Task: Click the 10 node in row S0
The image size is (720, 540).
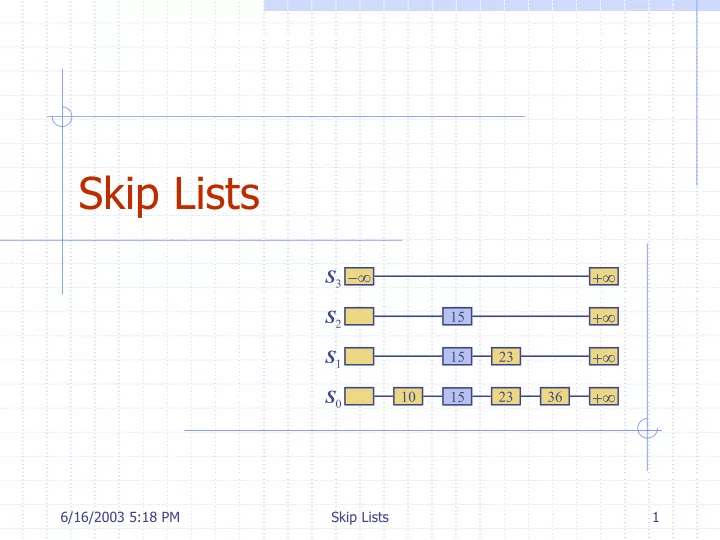Action: [408, 396]
